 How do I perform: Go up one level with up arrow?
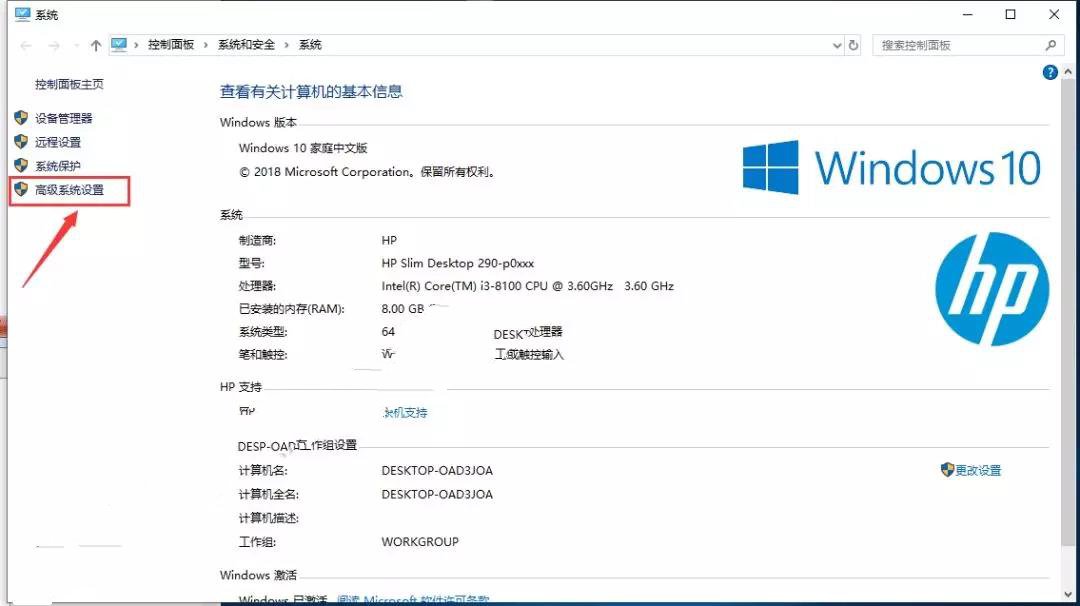point(96,45)
